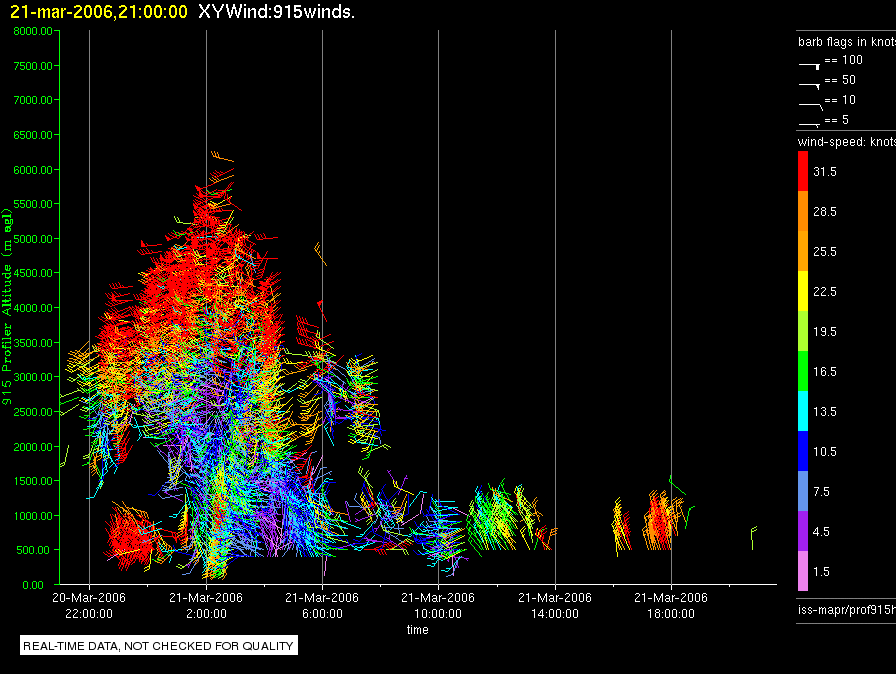Click the 50 knot barb flag icon
The image size is (896, 674).
pos(810,86)
